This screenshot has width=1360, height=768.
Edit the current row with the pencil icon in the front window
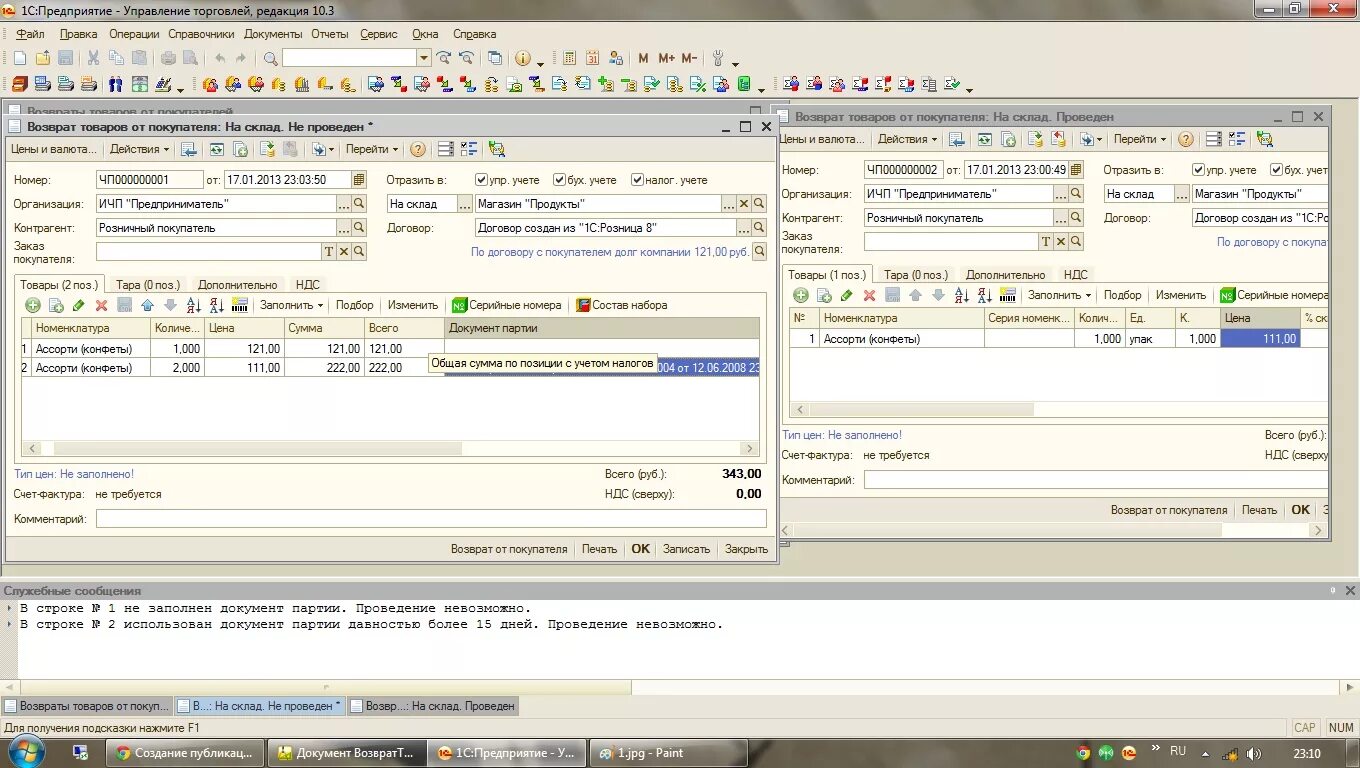click(x=78, y=305)
